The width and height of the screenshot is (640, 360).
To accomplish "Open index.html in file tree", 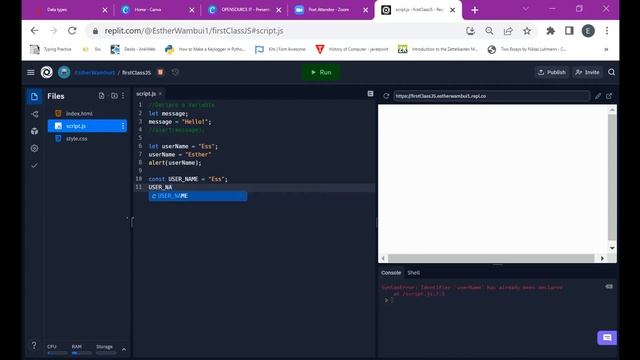I will (x=79, y=113).
